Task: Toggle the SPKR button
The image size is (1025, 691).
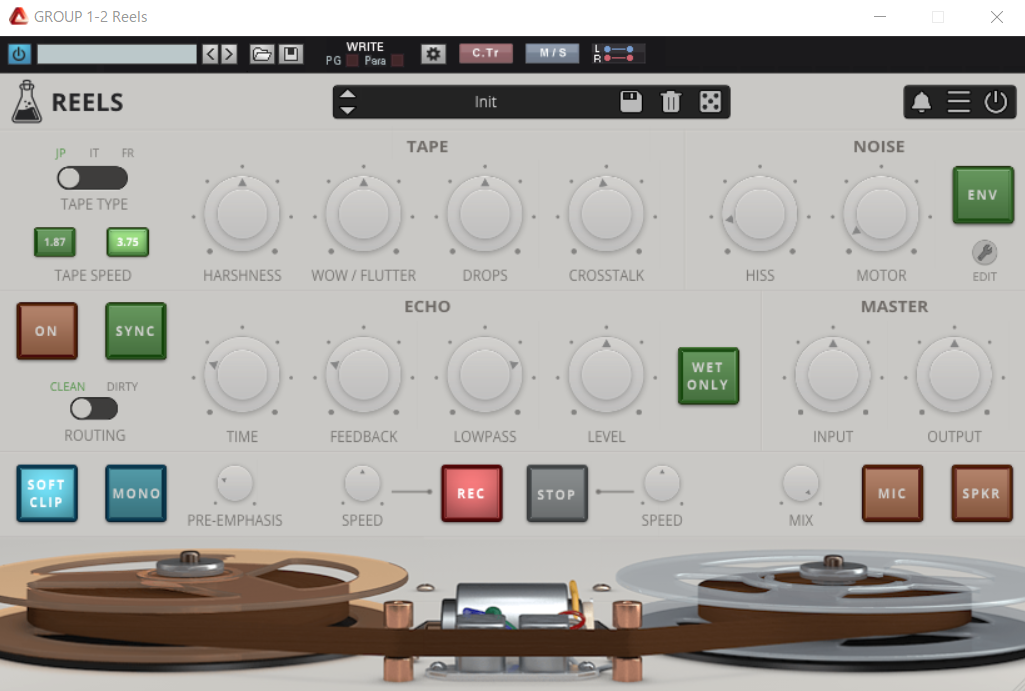Action: pyautogui.click(x=982, y=494)
